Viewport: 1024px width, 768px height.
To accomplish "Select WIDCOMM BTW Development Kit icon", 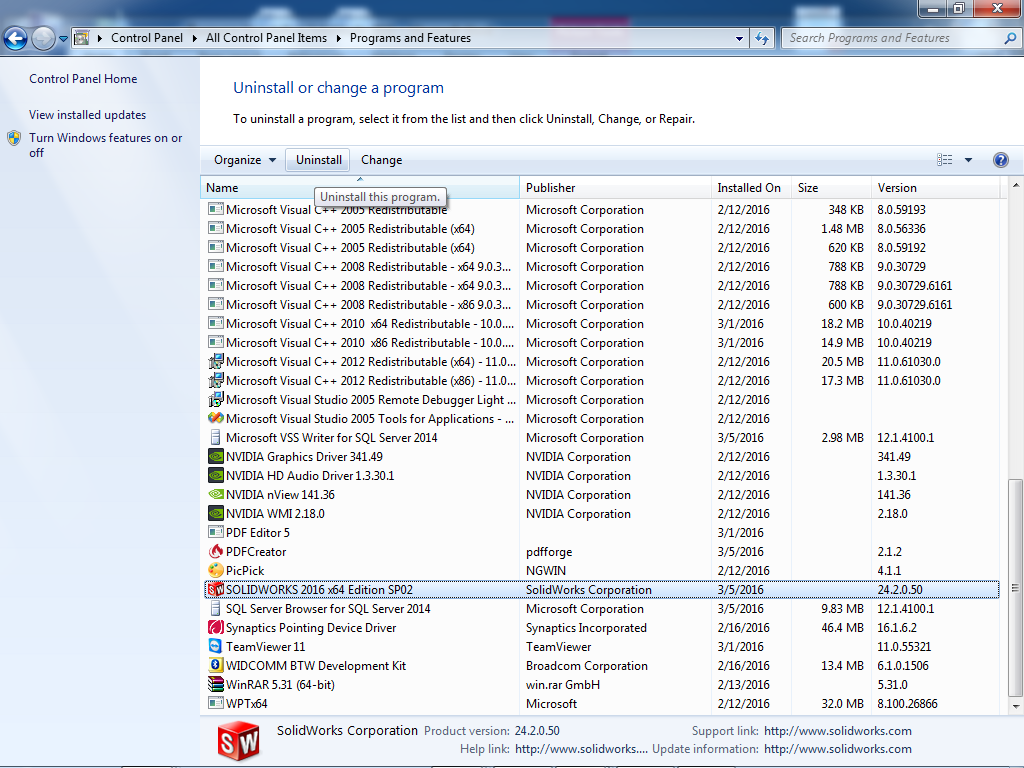I will click(216, 665).
